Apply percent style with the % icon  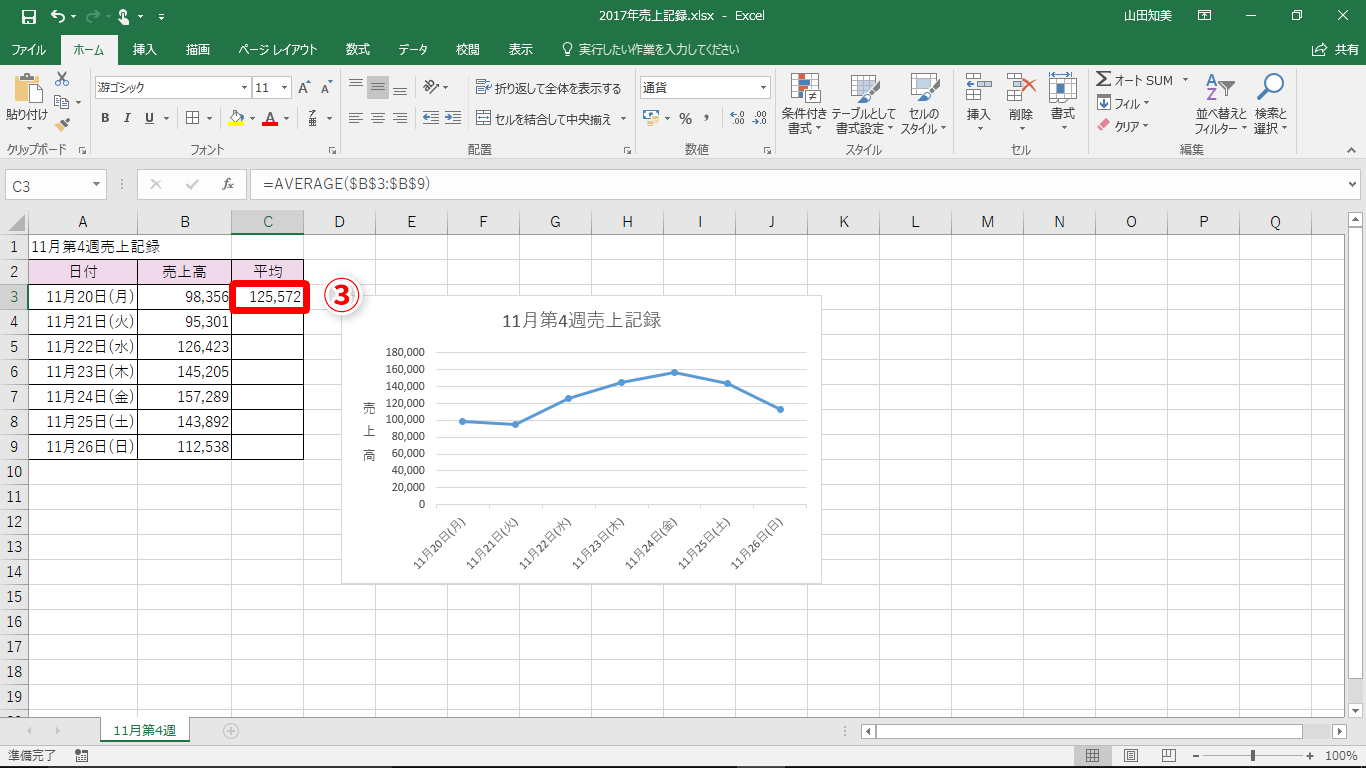[685, 118]
